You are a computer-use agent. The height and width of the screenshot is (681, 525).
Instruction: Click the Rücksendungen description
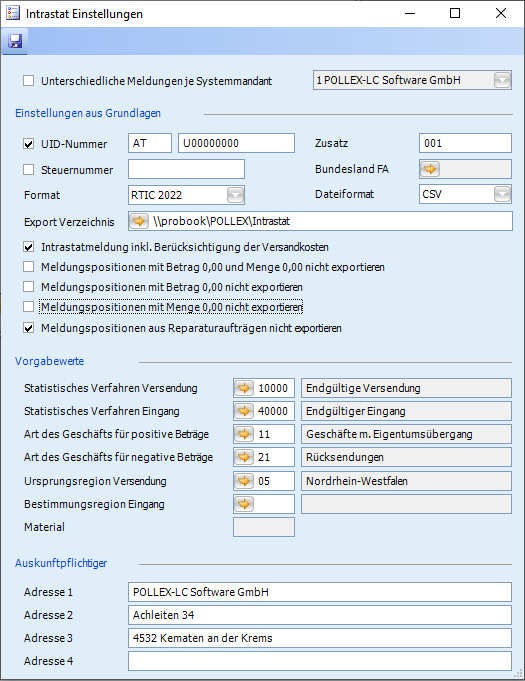click(406, 457)
